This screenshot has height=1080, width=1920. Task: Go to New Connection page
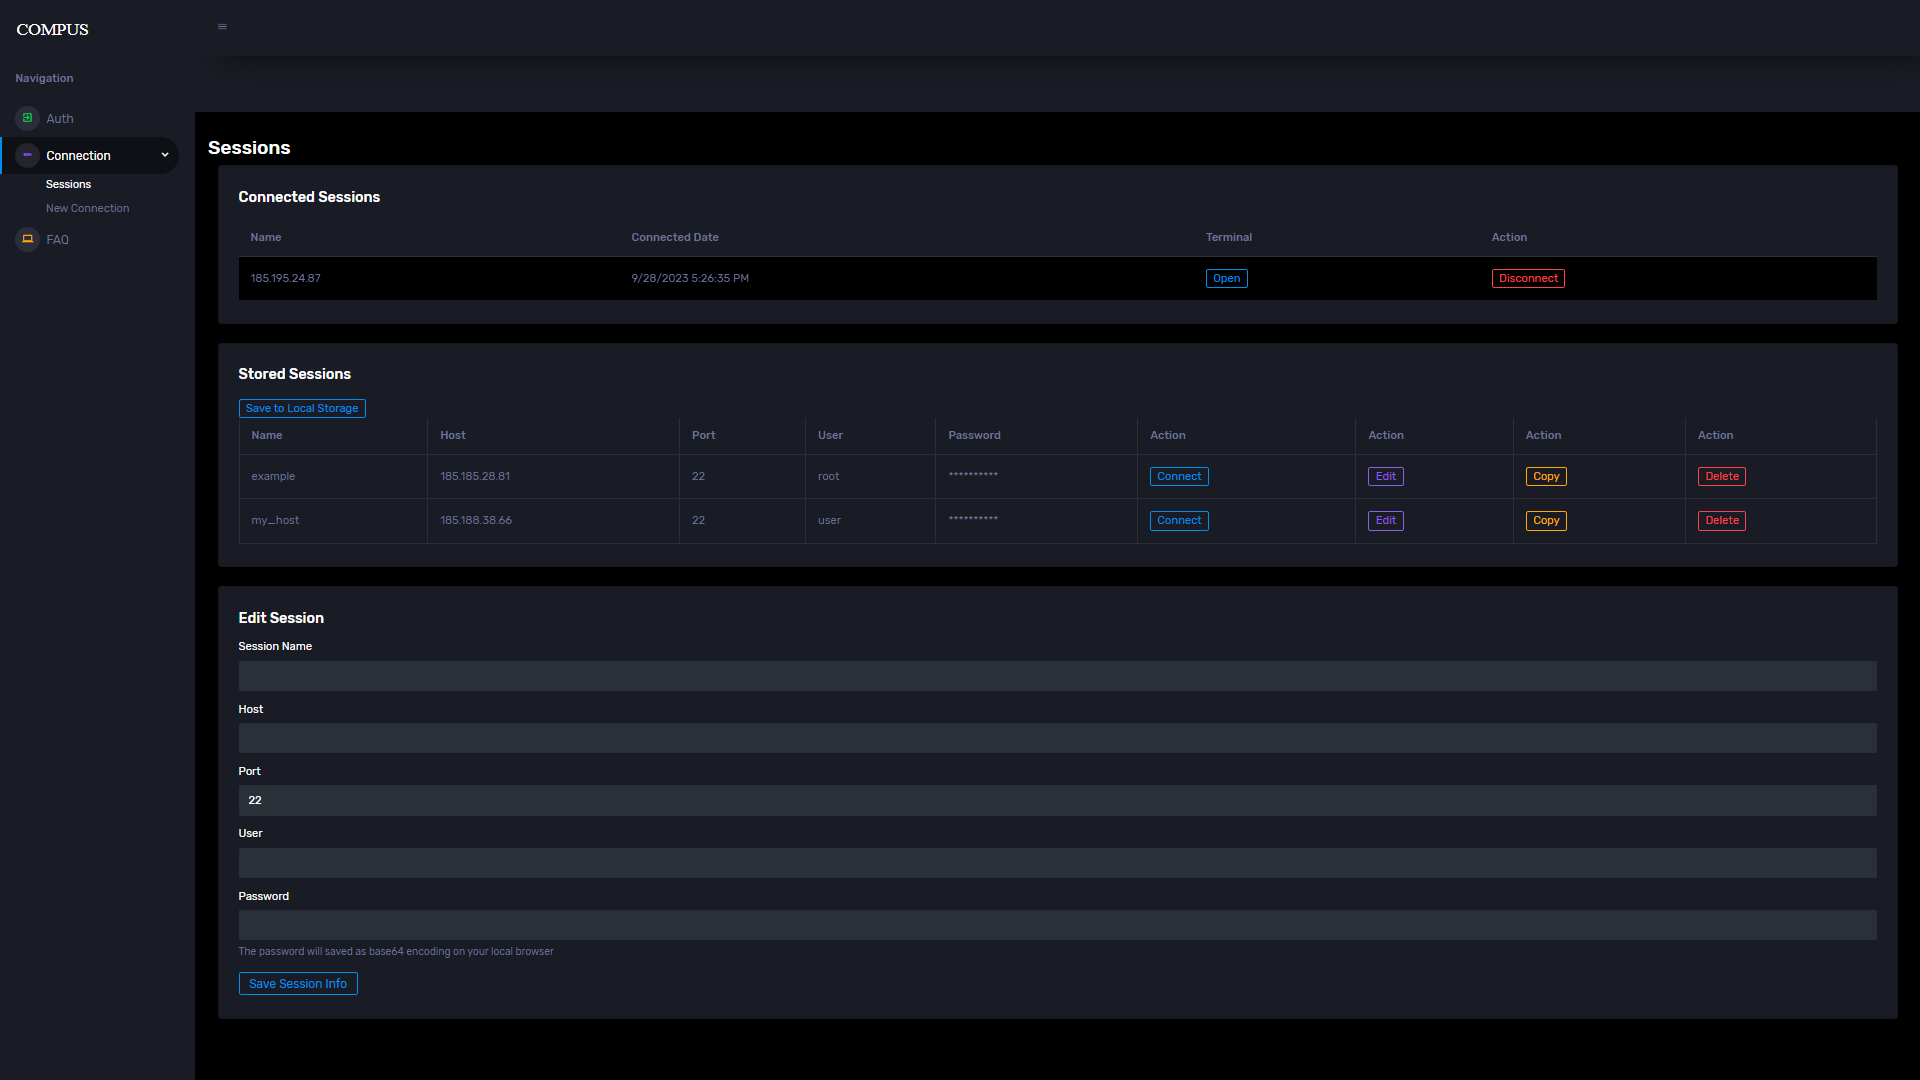point(87,208)
